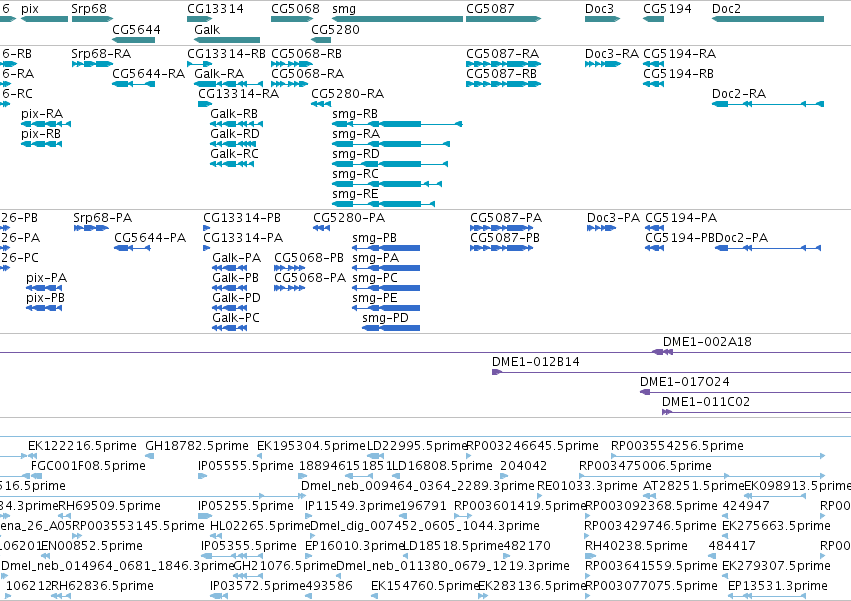
Task: Click BAC clone DME1-012B14 label
Action: pyautogui.click(x=536, y=362)
